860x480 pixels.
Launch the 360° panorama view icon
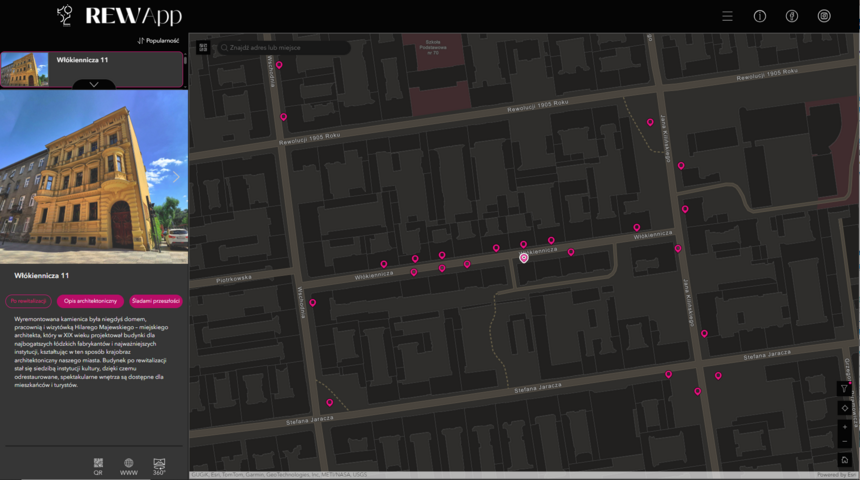click(159, 465)
